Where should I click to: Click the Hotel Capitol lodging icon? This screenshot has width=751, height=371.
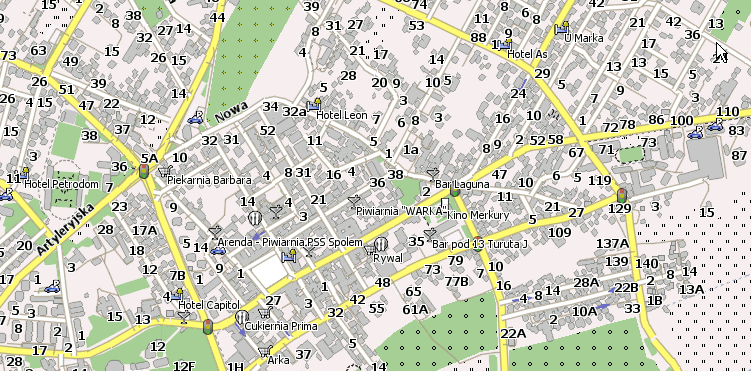(x=176, y=294)
